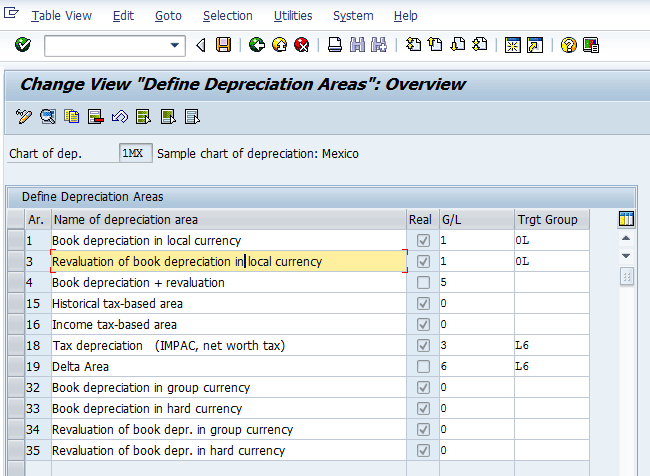Open the command field dropdown arrow
This screenshot has width=650, height=476.
(x=176, y=45)
